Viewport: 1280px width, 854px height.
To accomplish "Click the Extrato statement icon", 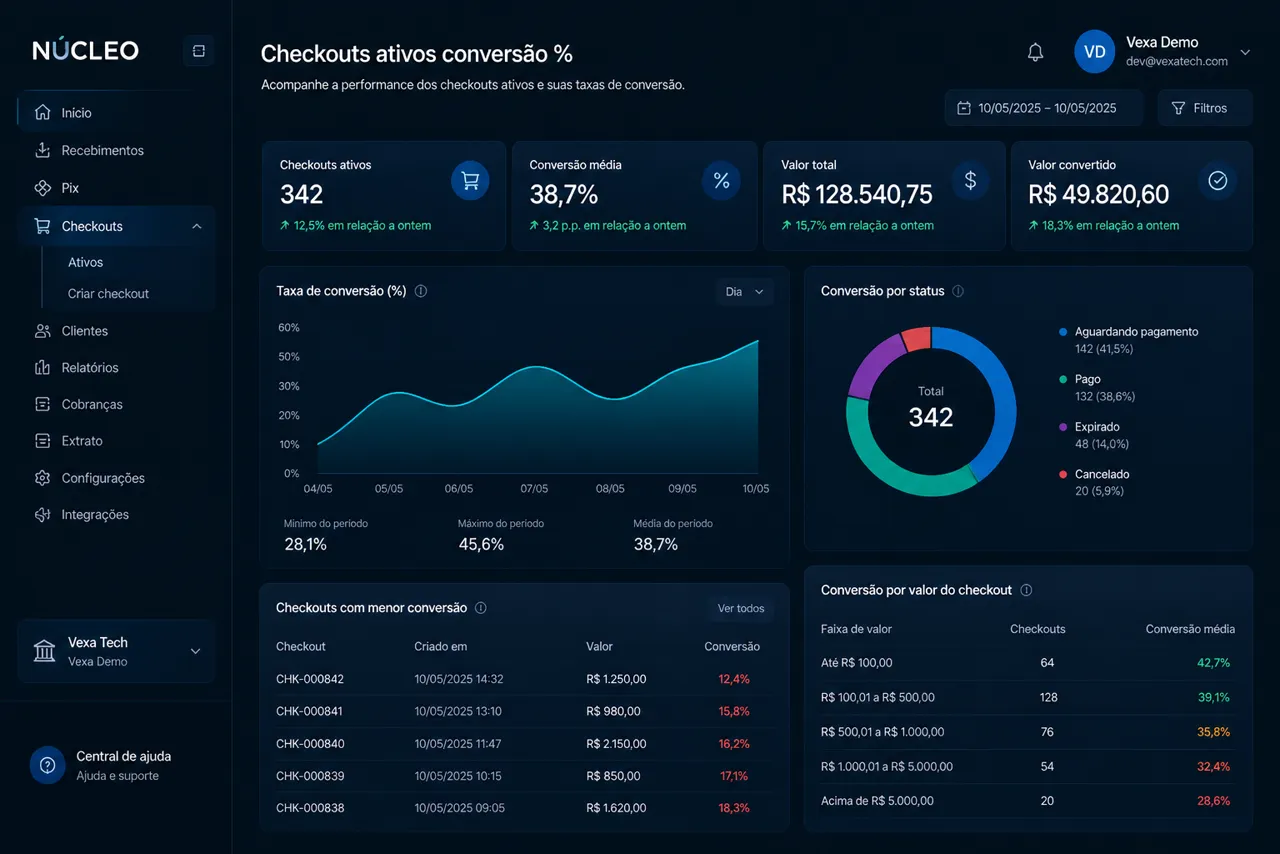I will (42, 441).
